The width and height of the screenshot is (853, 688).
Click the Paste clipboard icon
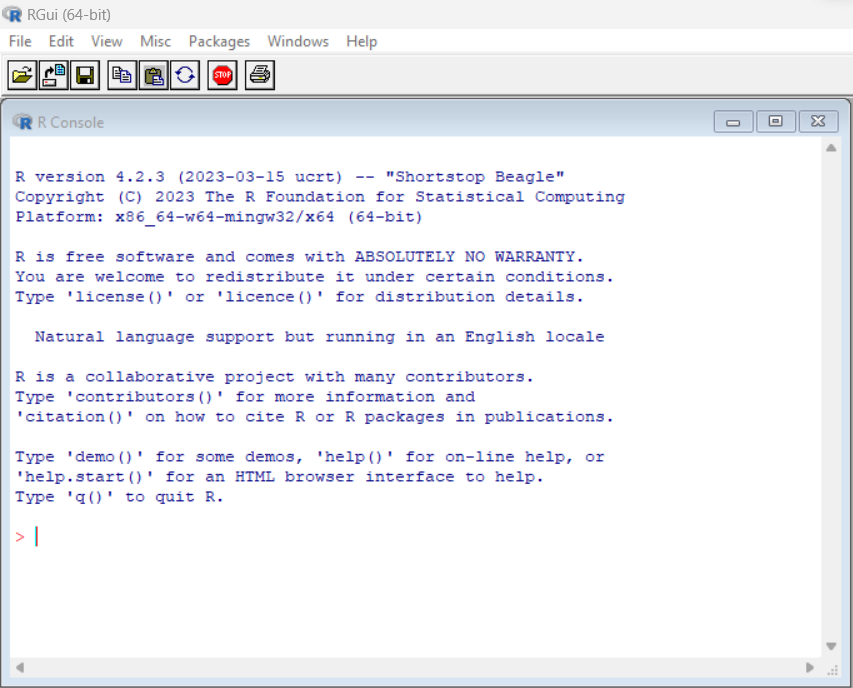(153, 75)
